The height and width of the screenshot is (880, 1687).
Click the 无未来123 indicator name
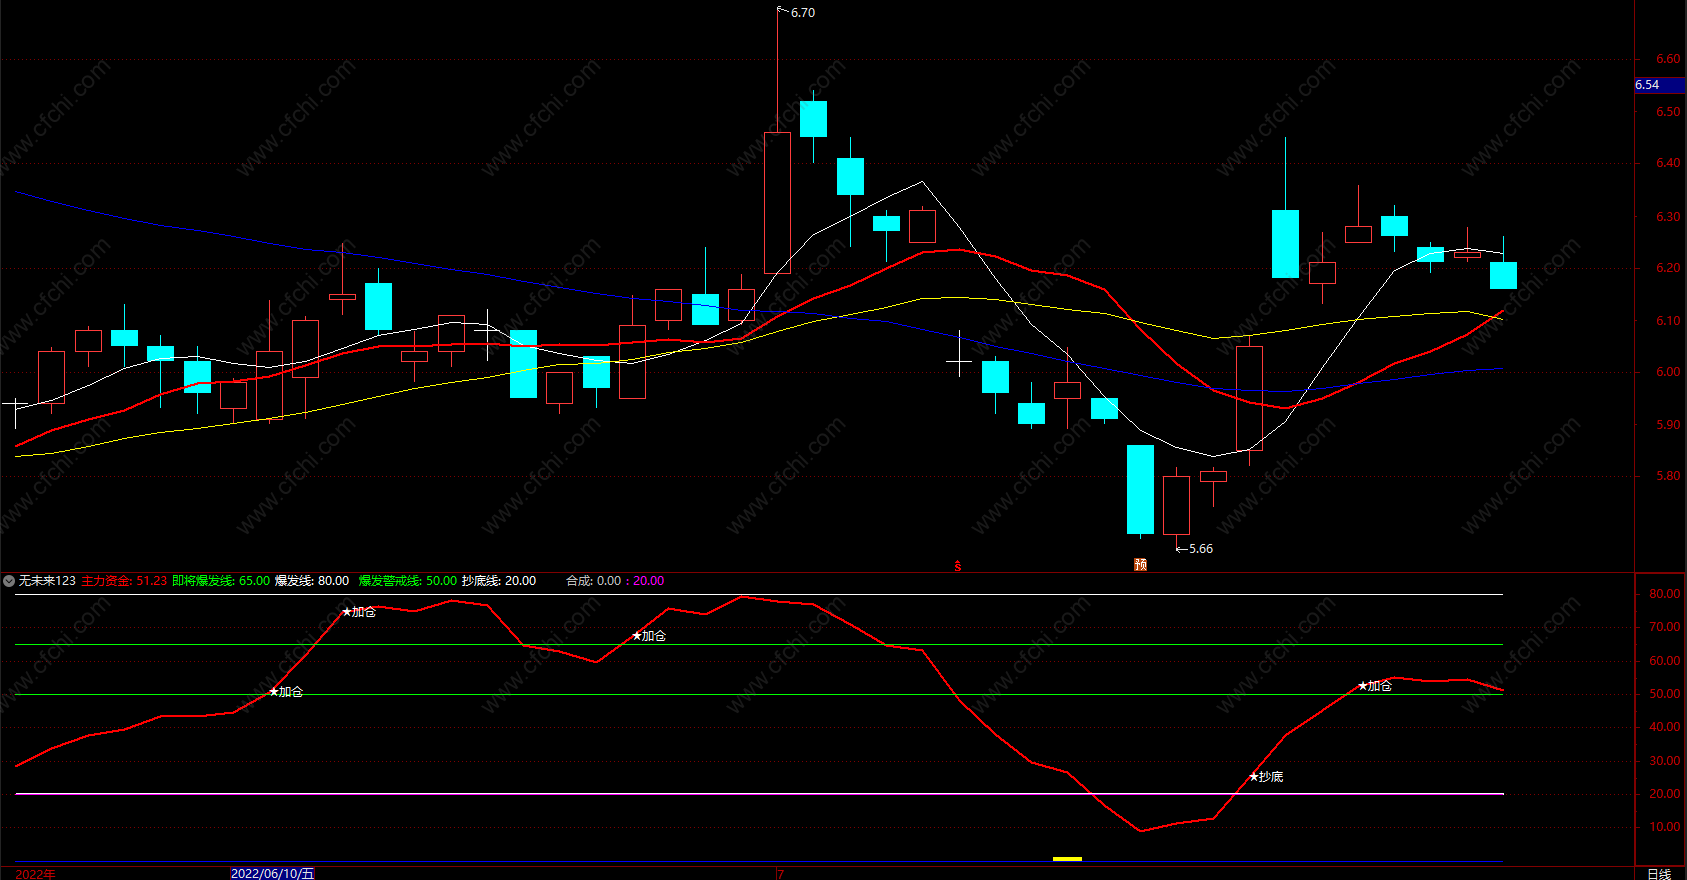pyautogui.click(x=47, y=581)
